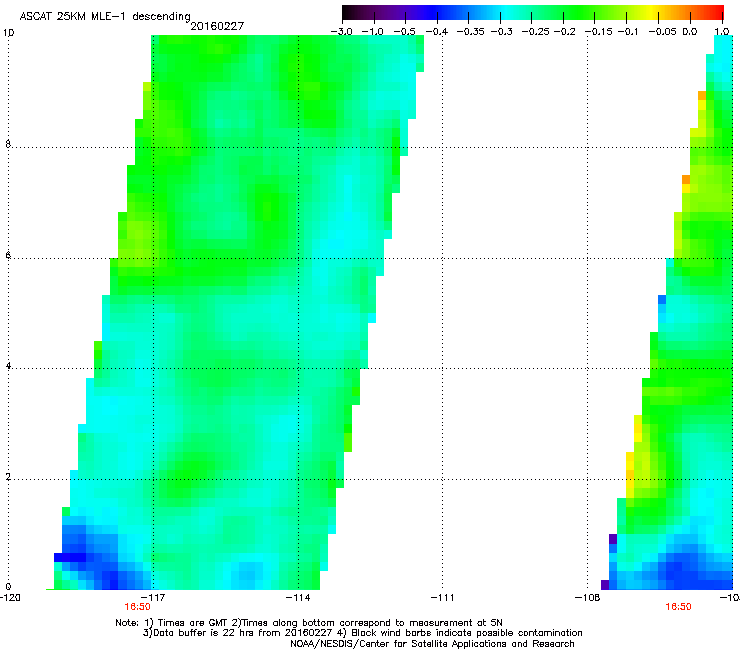Click the NOAA/NESDIS credit line
This screenshot has width=740, height=650.
tap(432, 644)
